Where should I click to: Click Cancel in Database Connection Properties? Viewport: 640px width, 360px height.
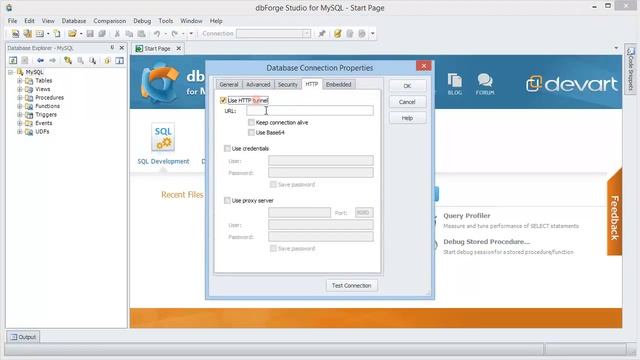[407, 102]
